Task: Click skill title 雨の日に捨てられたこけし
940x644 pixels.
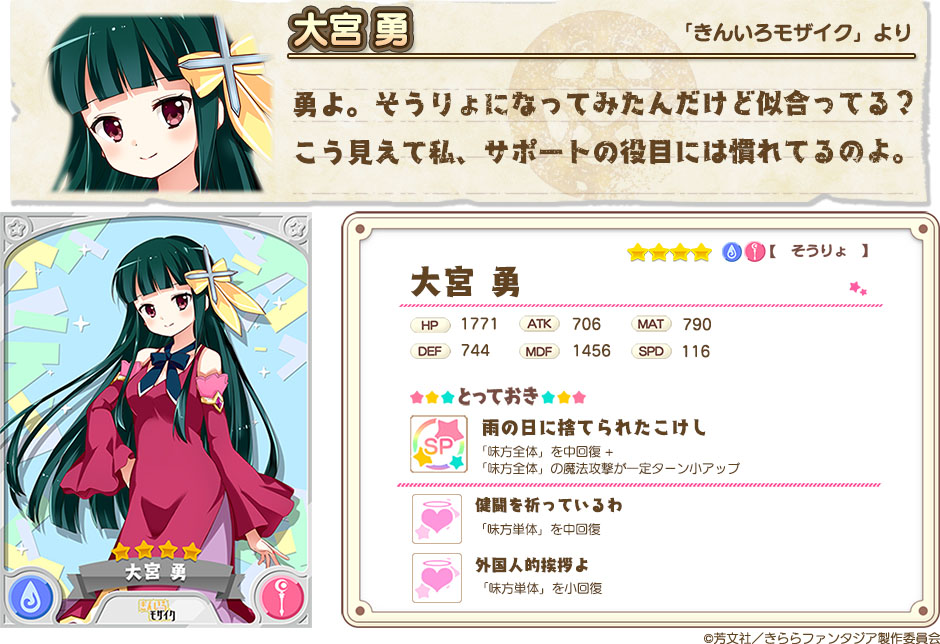Action: tap(594, 428)
